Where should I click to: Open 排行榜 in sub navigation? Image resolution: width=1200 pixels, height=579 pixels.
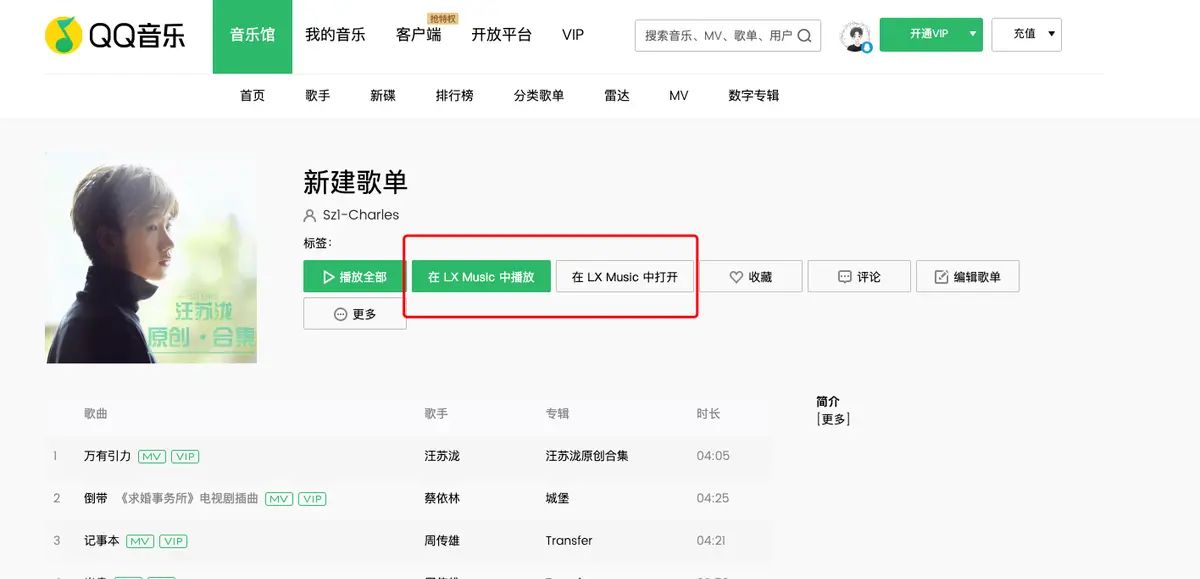click(x=454, y=96)
